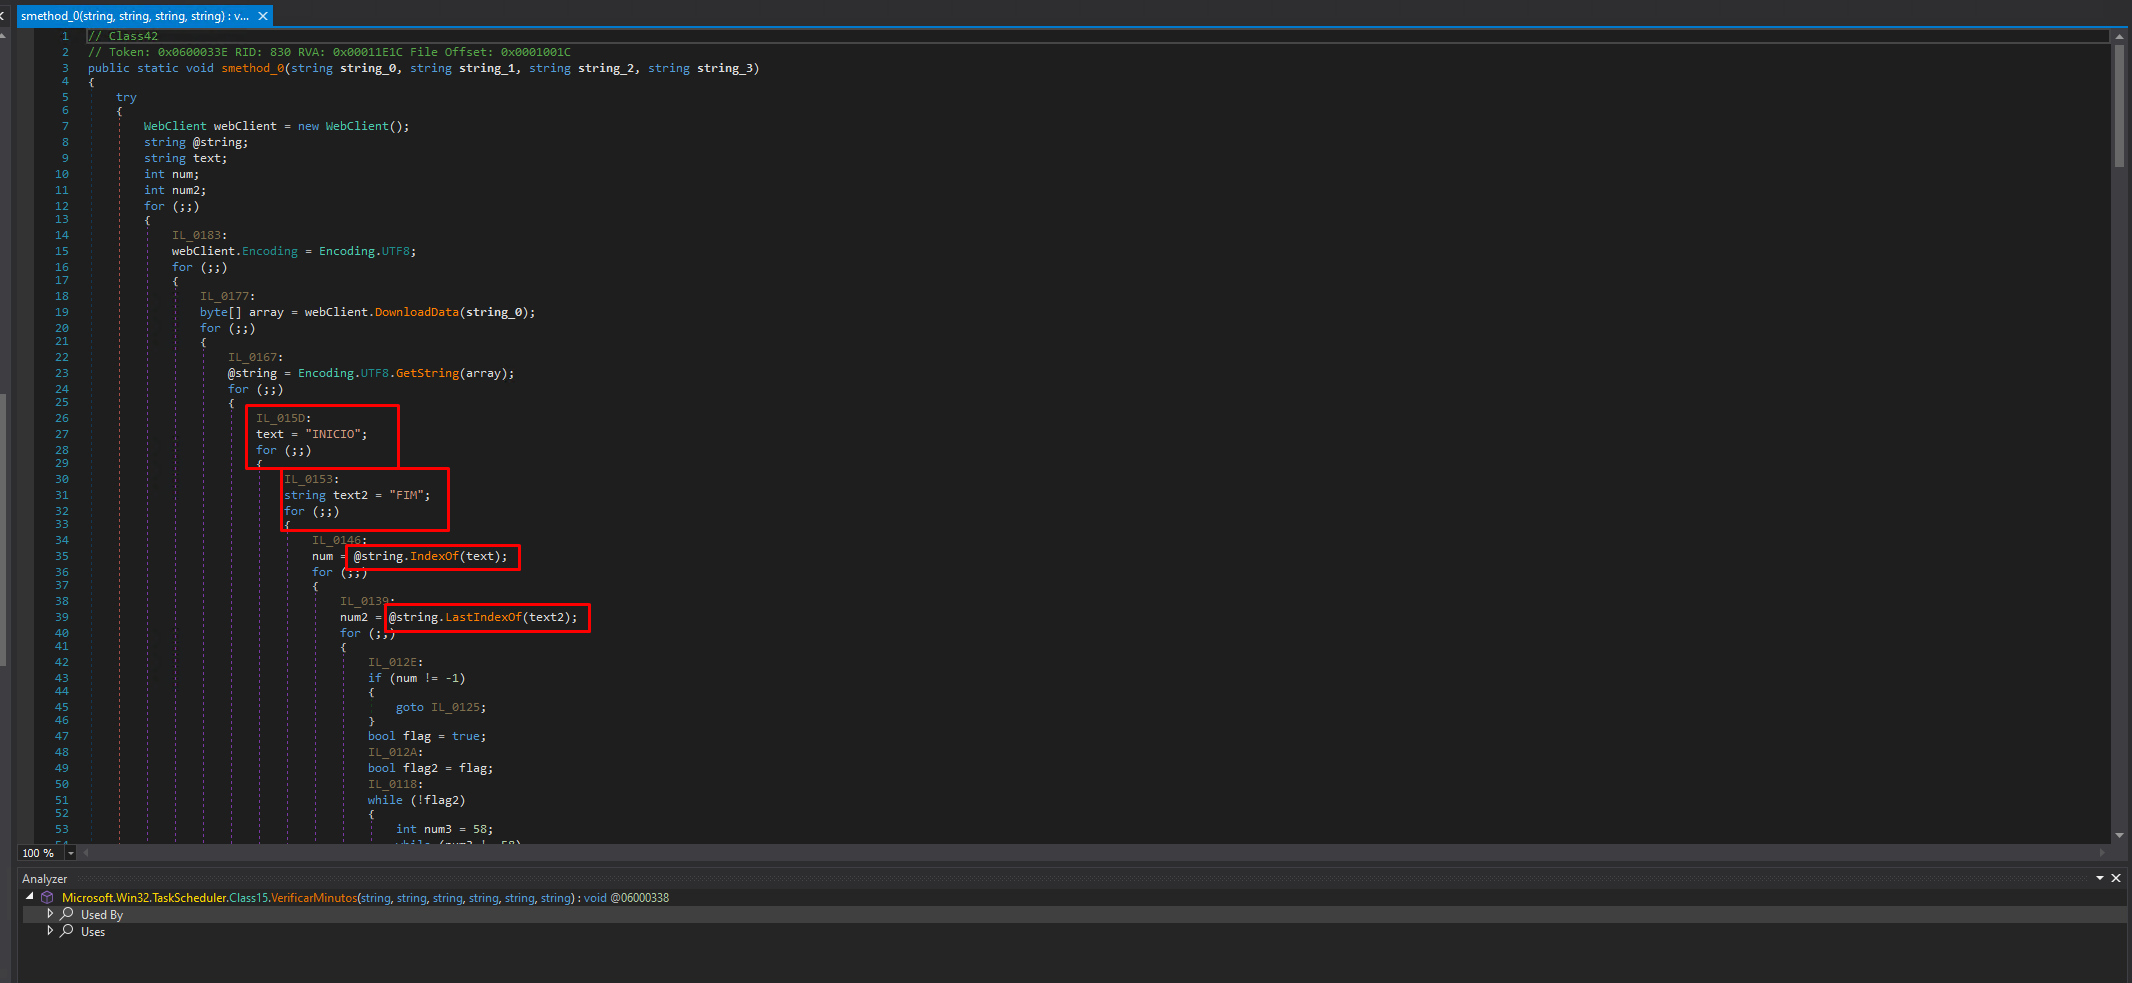Click the IL_015D label
The image size is (2132, 983).
[x=283, y=418]
